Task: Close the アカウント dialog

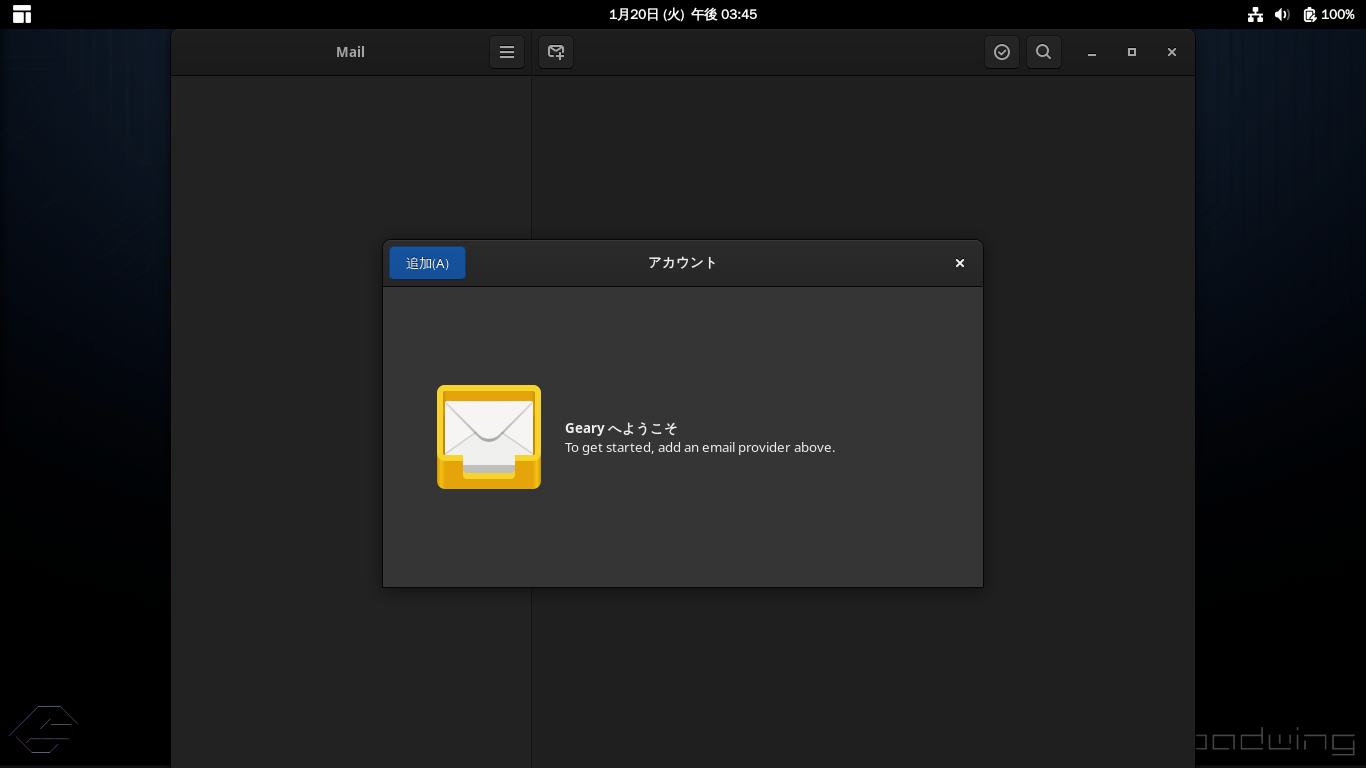Action: [x=960, y=263]
